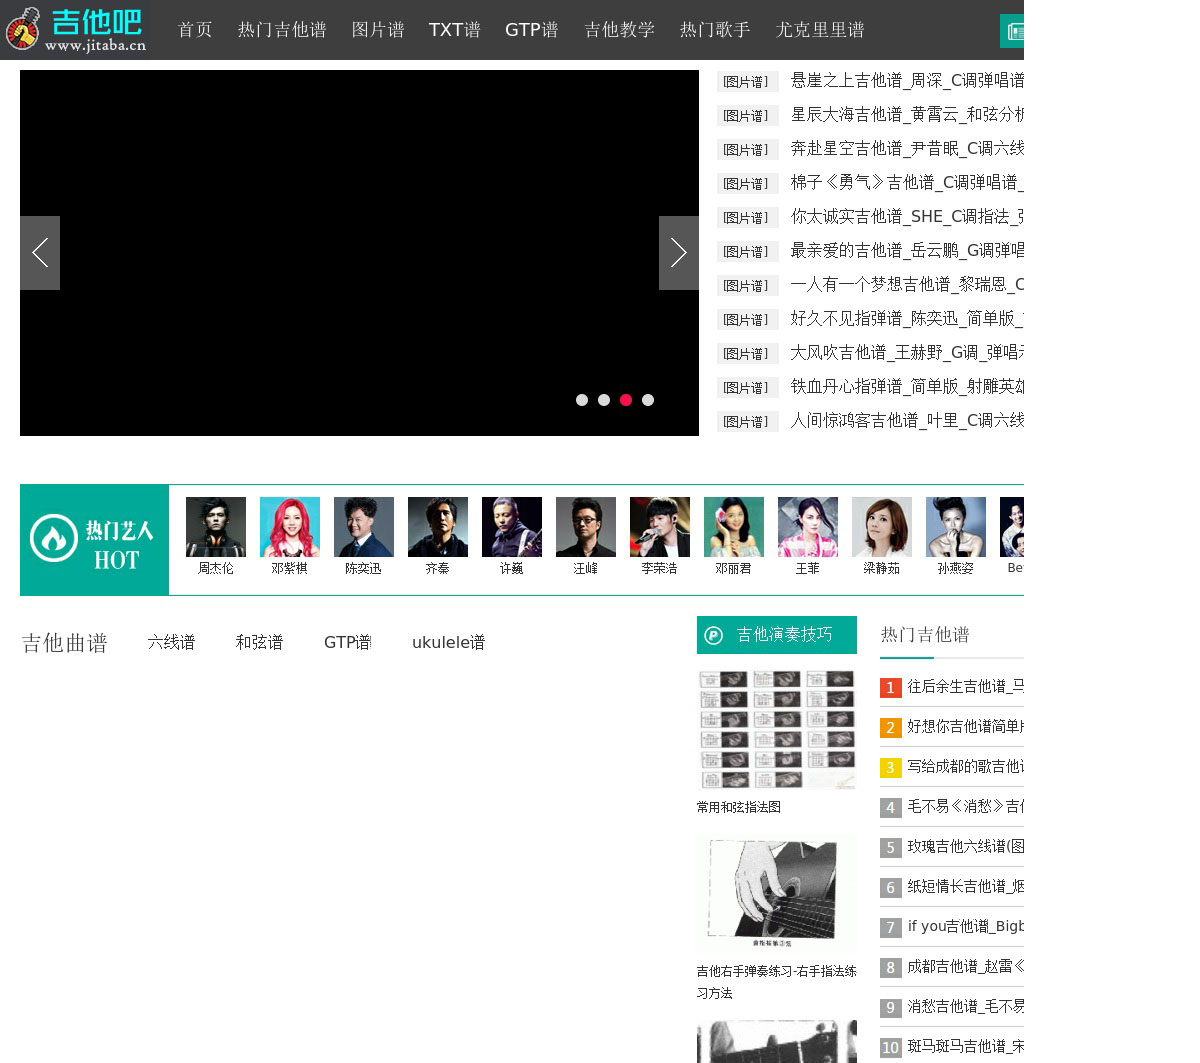The width and height of the screenshot is (1200, 1063).
Task: Open rank 7 if you吉他谱
Action: coord(965,927)
